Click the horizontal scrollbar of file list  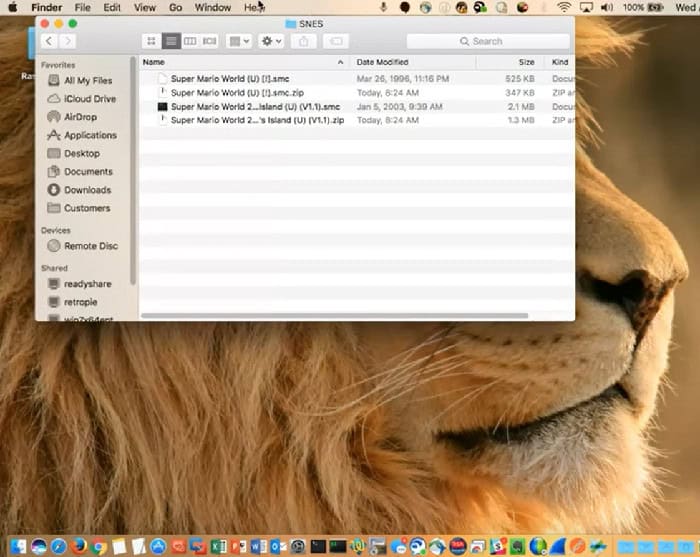click(334, 316)
